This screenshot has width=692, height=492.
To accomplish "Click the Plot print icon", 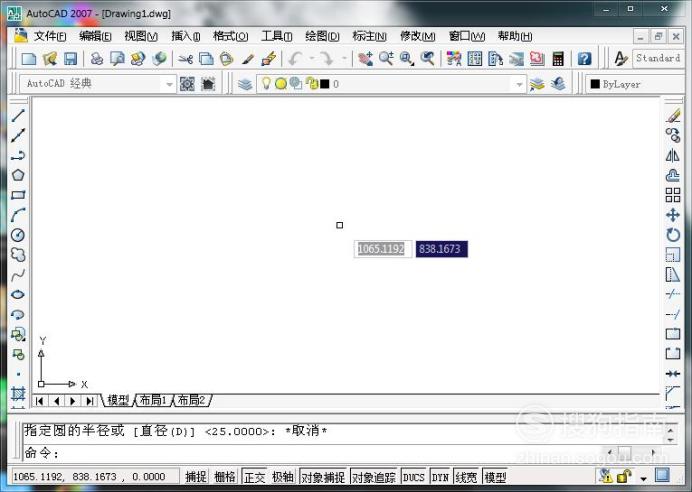I will (97, 58).
